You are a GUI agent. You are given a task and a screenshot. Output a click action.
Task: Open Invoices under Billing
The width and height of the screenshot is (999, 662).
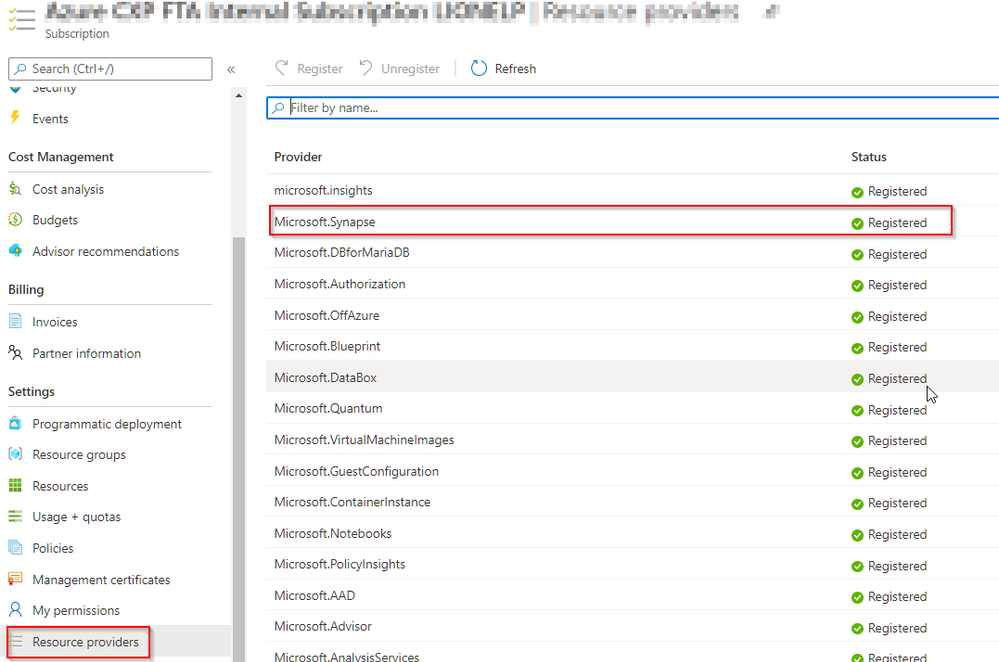(x=55, y=322)
